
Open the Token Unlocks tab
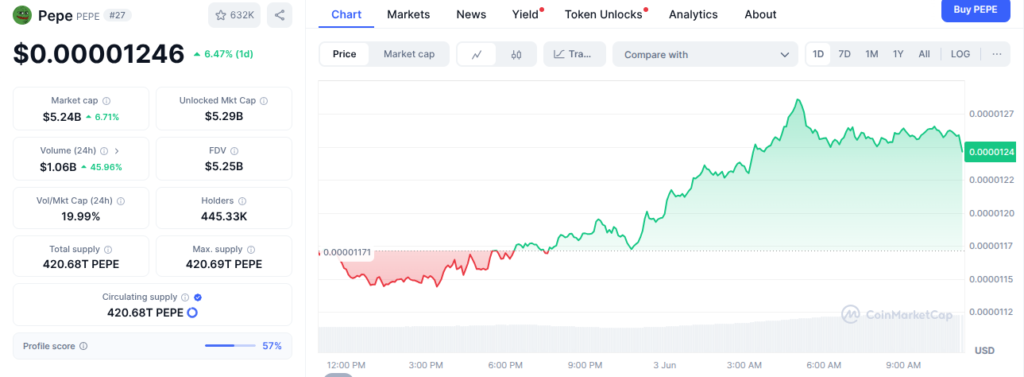[603, 14]
